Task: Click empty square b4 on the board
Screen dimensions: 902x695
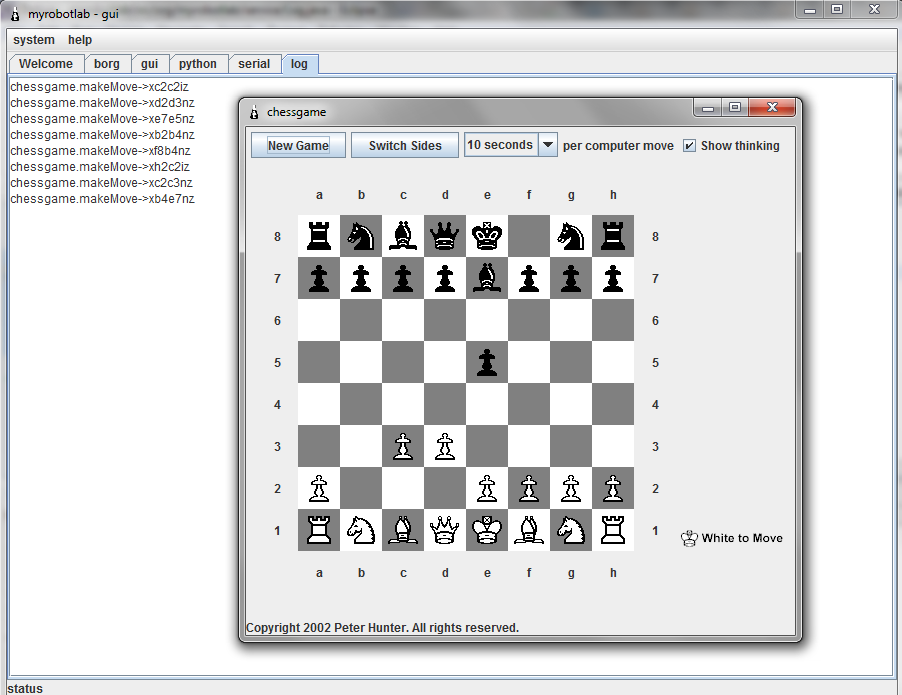Action: [x=361, y=404]
